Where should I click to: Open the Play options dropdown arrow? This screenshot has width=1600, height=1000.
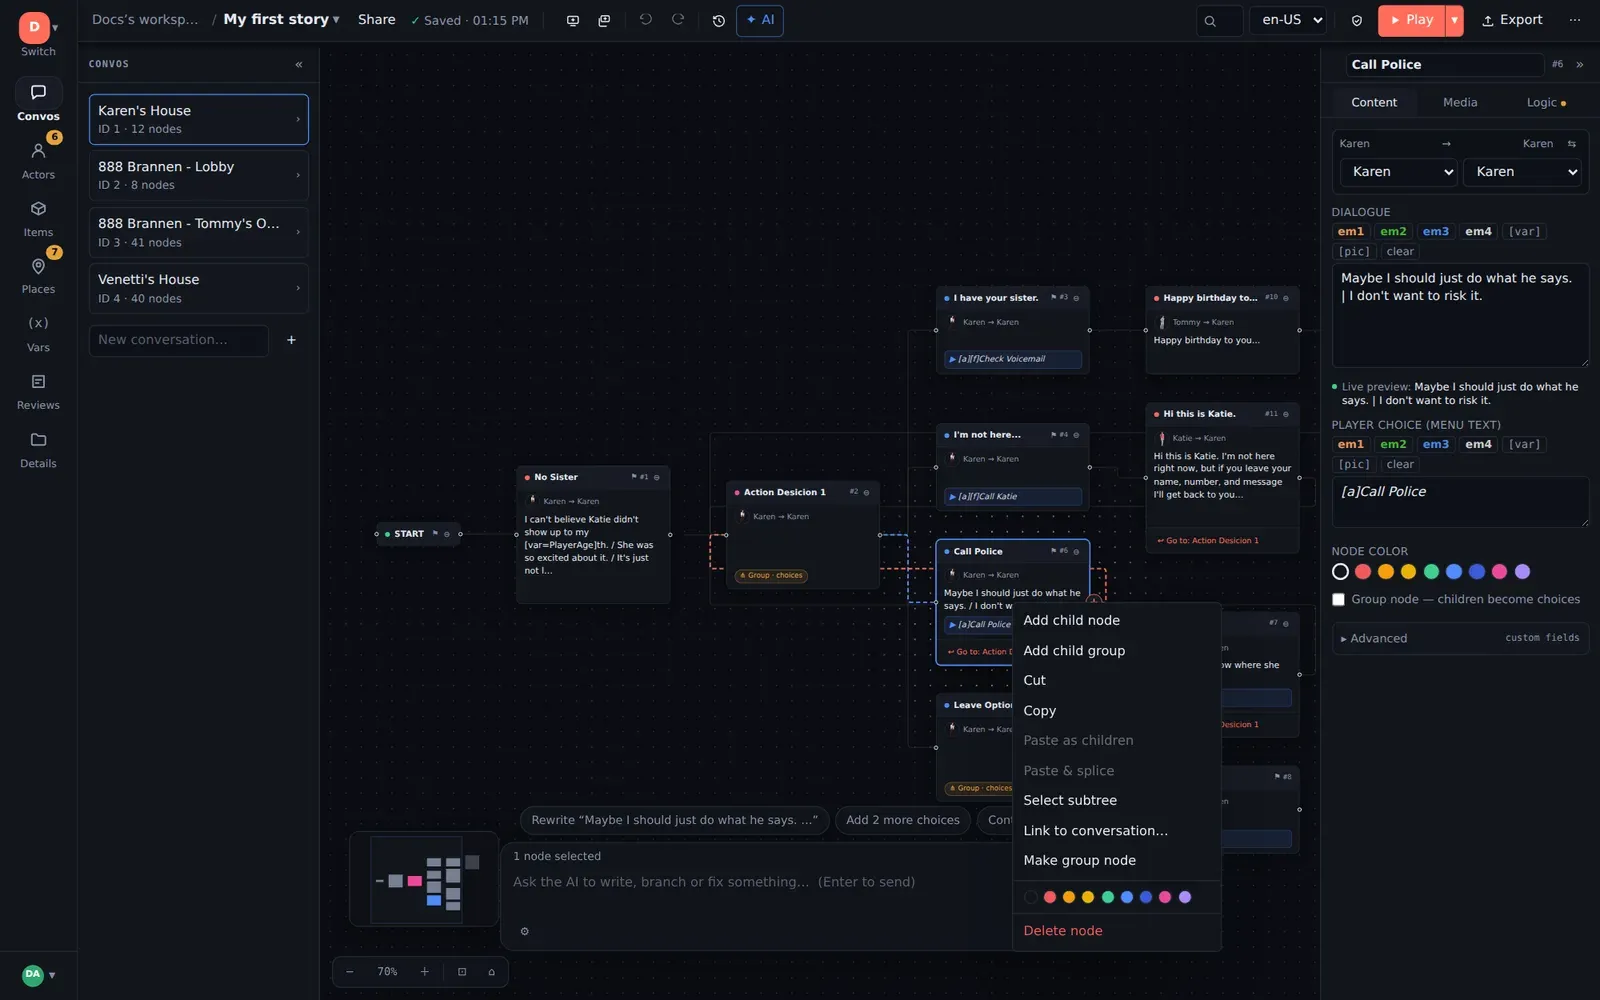click(1454, 20)
